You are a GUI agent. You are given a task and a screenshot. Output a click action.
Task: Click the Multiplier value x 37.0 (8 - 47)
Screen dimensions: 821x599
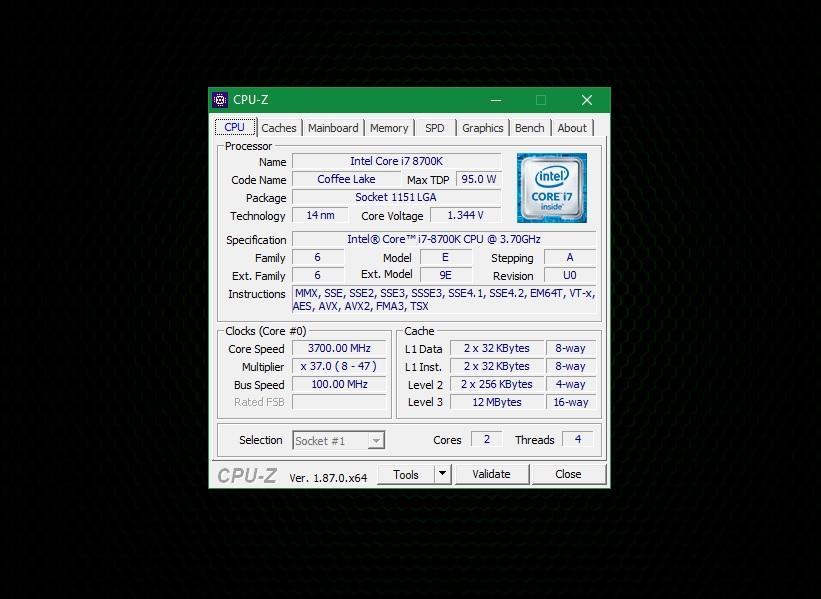(x=339, y=366)
